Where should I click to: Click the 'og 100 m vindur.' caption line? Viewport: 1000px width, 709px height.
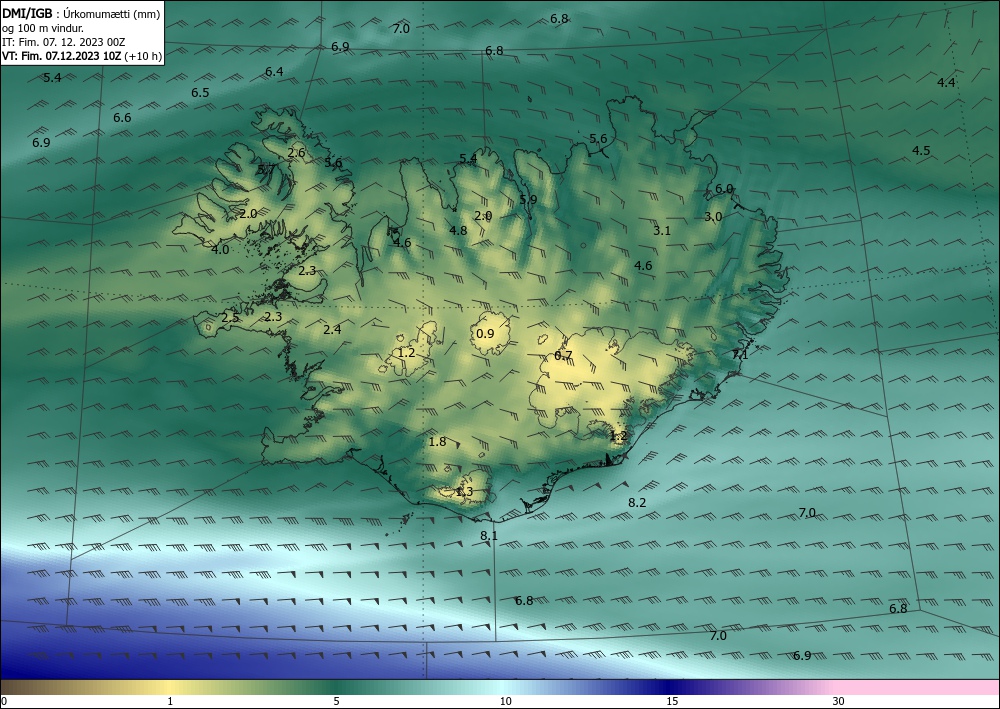(43, 28)
